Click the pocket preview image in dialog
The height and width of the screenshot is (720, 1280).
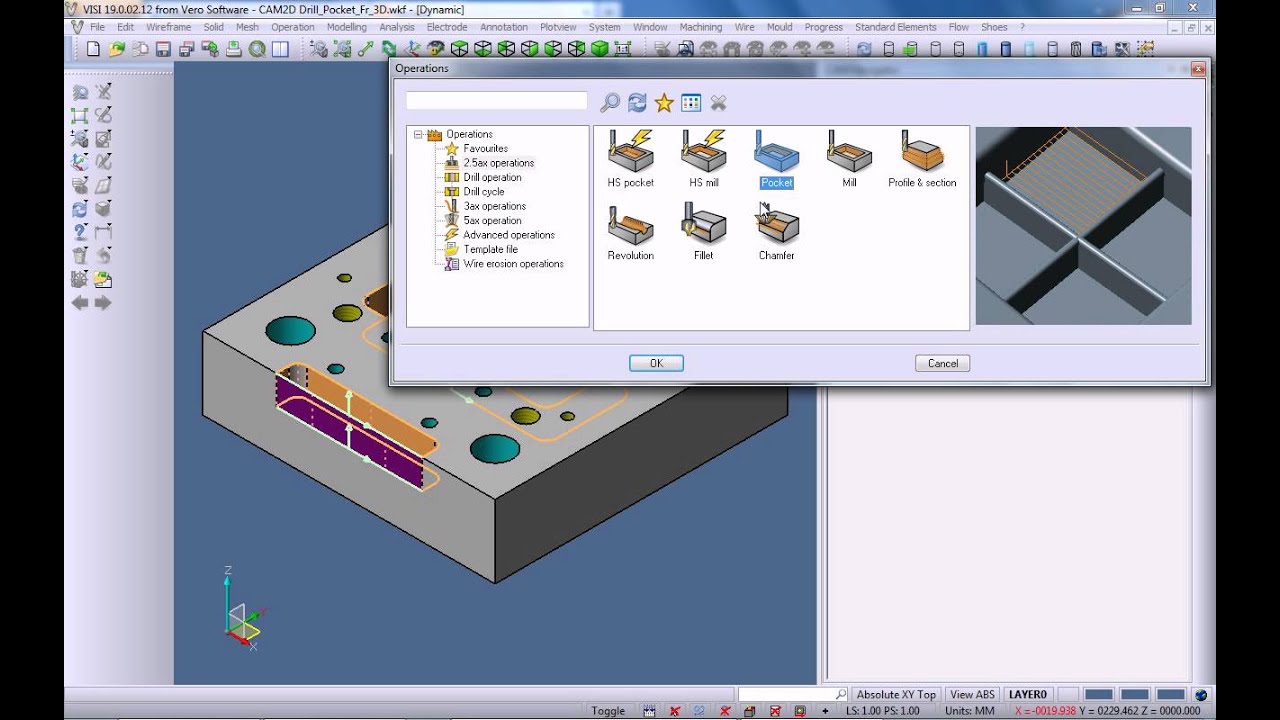1083,225
